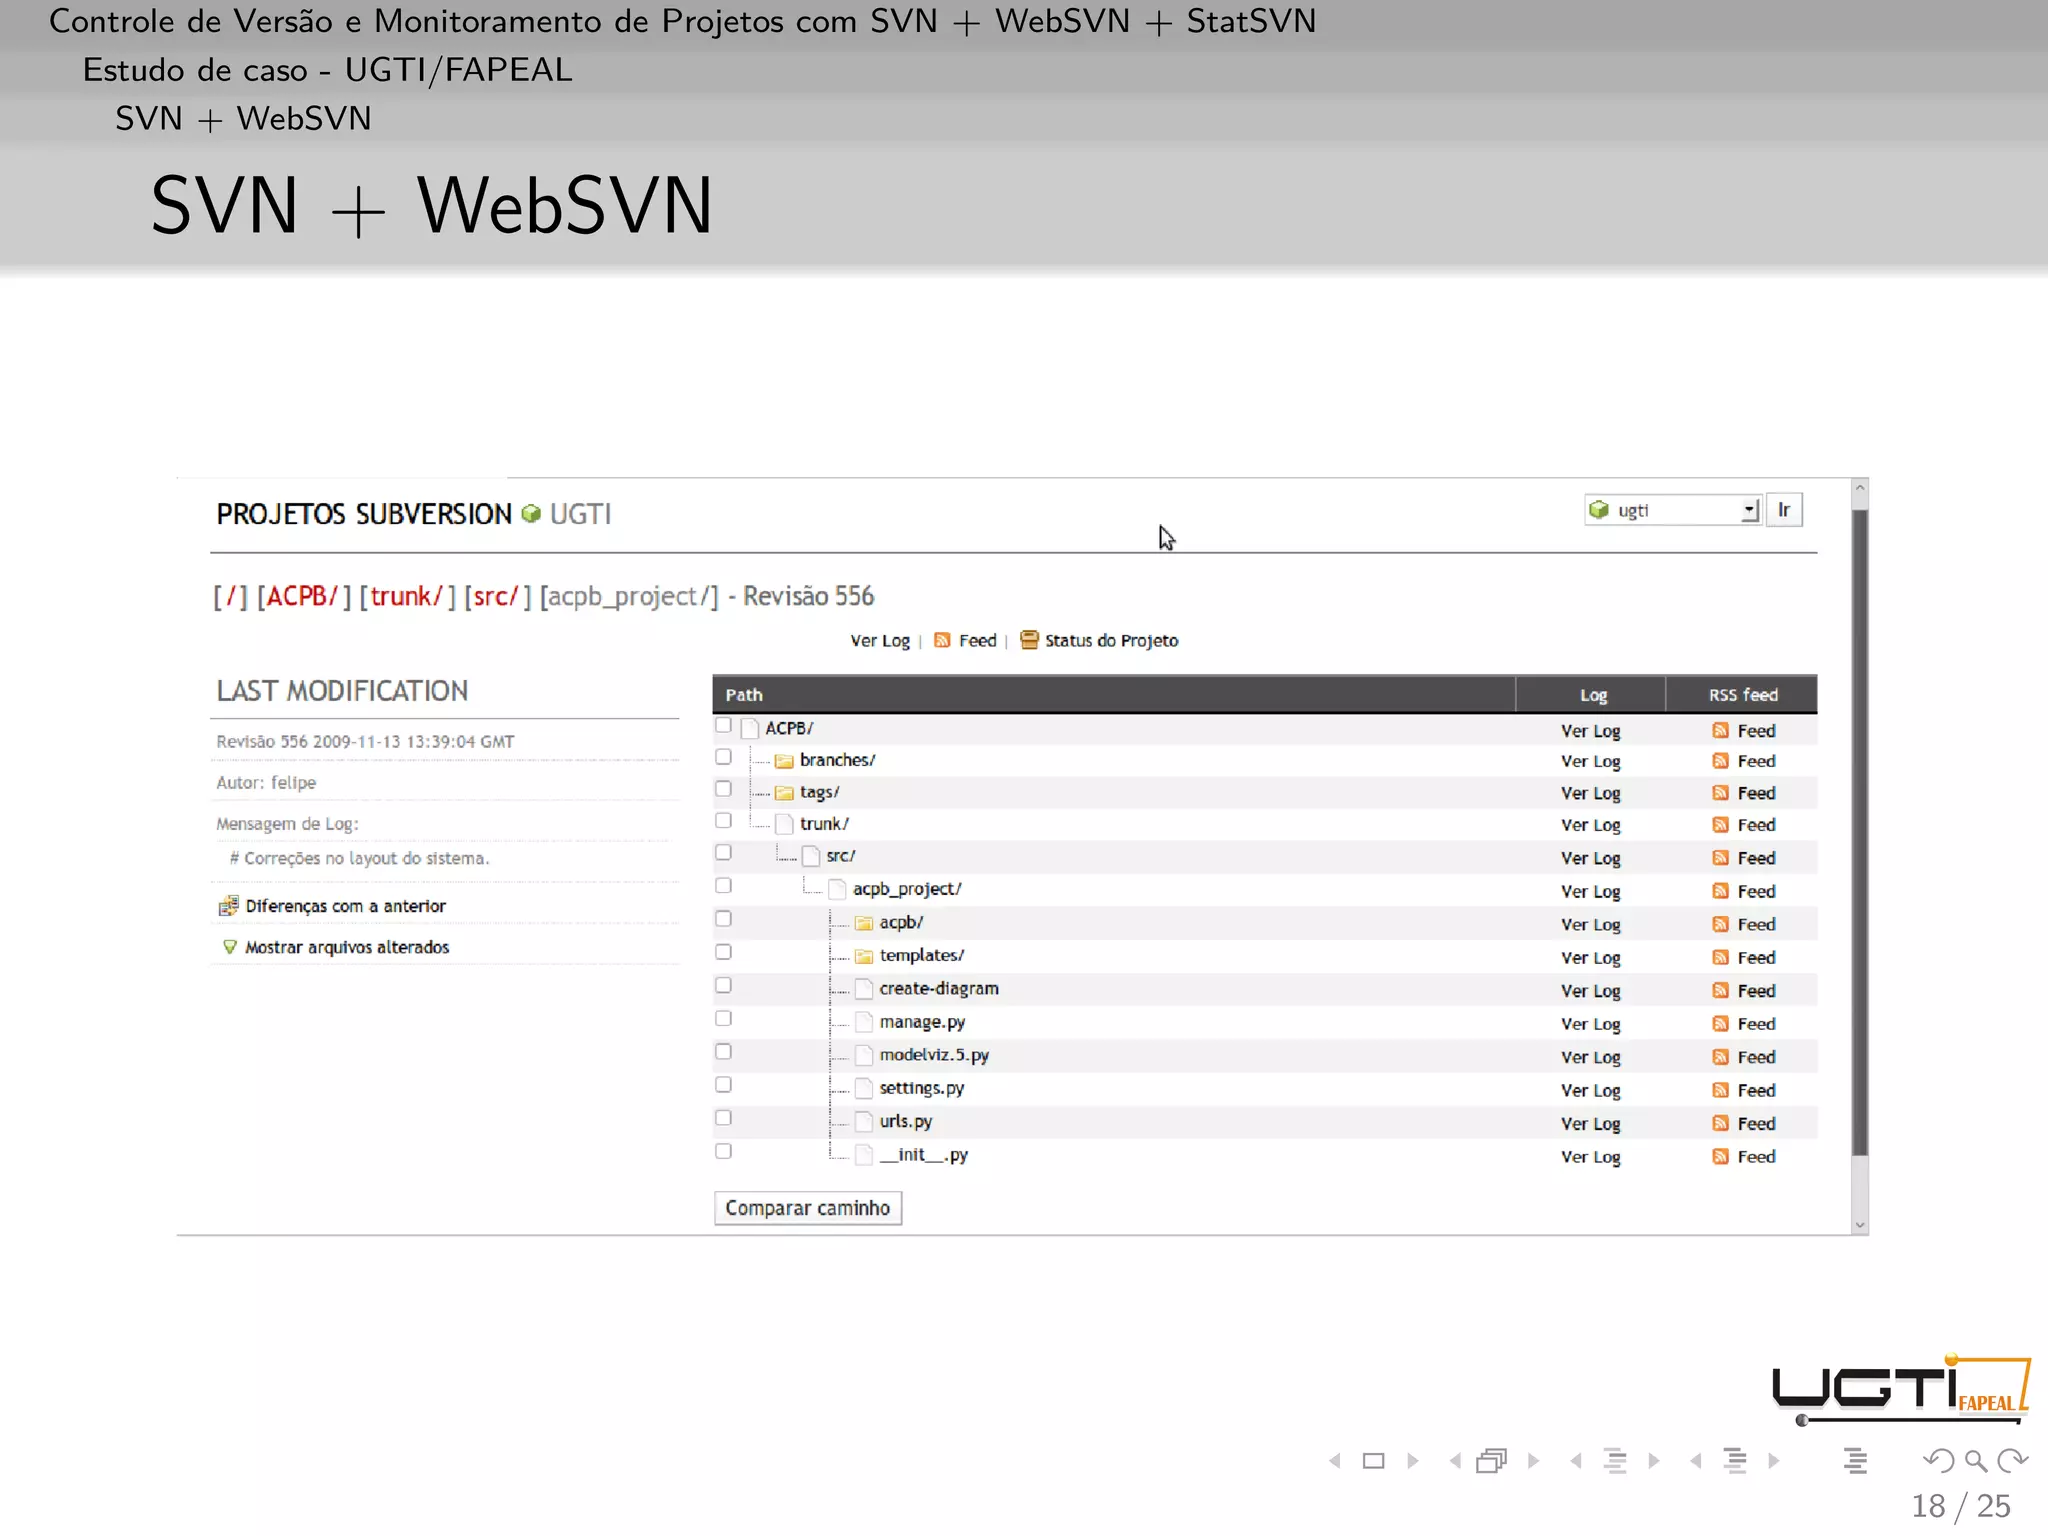Click the Status do Projeto icon

[x=1029, y=640]
